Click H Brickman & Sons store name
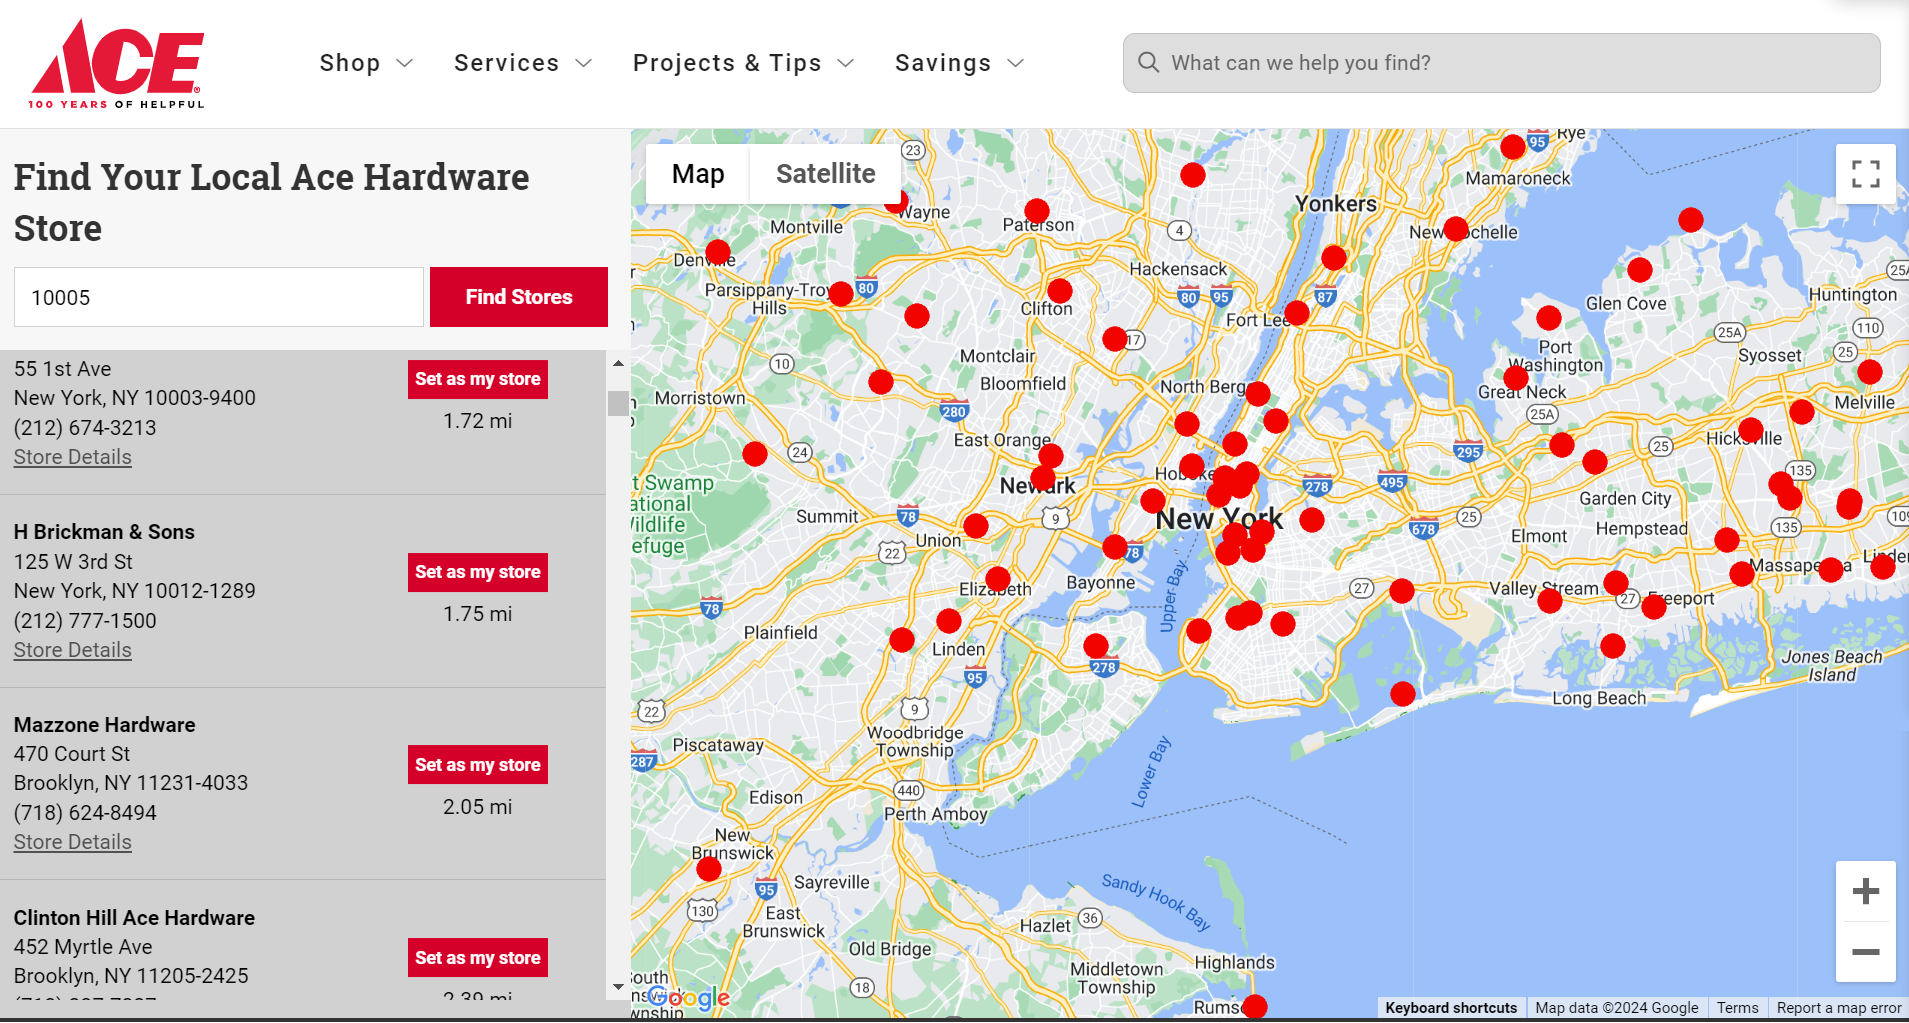Viewport: 1909px width, 1023px height. pyautogui.click(x=104, y=532)
